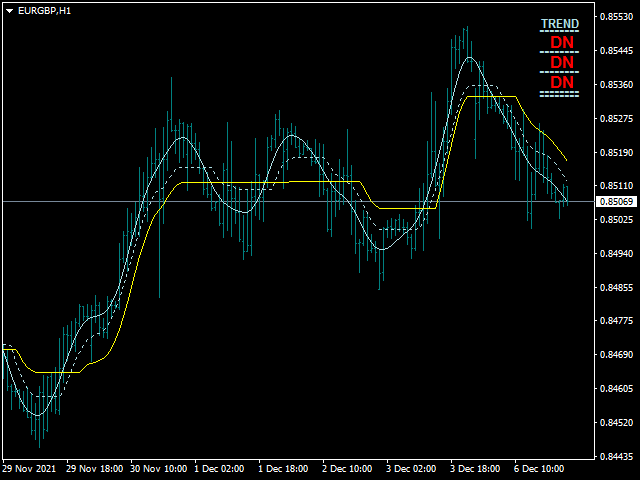Select the EURGBP,H1 chart title text
Viewport: 640px width, 480px height.
(x=44, y=11)
